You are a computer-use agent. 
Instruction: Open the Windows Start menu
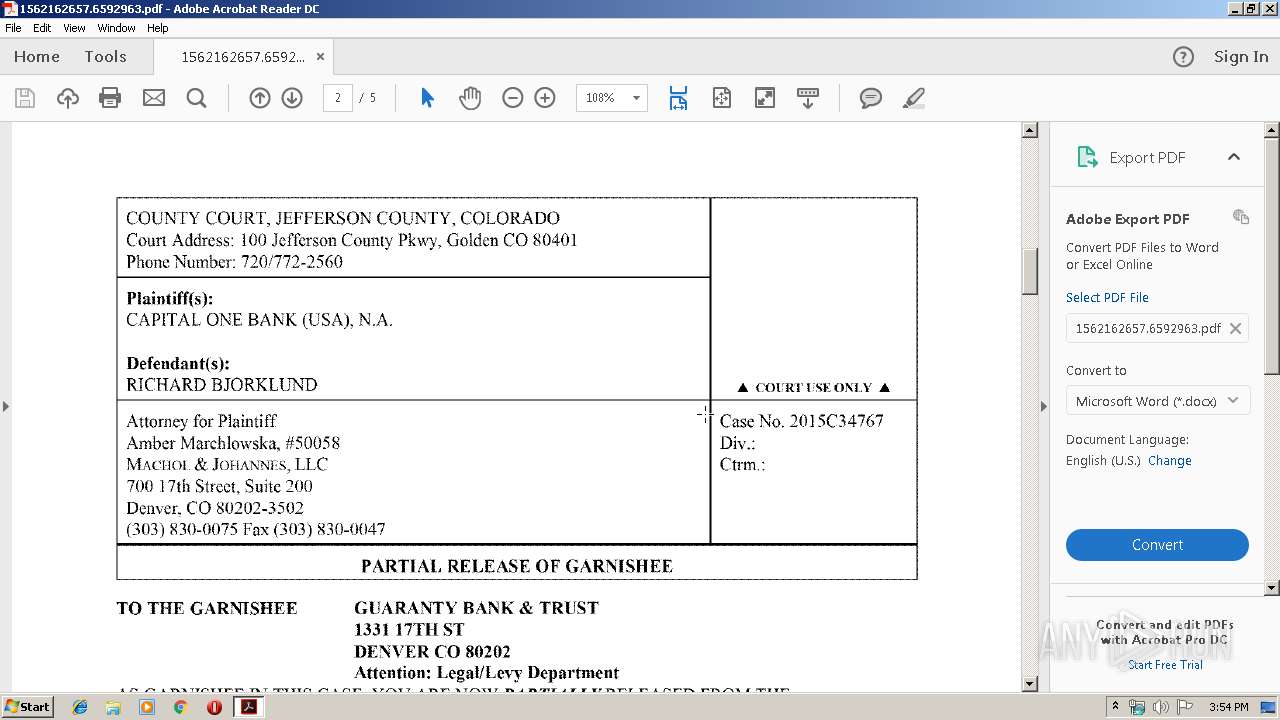27,707
